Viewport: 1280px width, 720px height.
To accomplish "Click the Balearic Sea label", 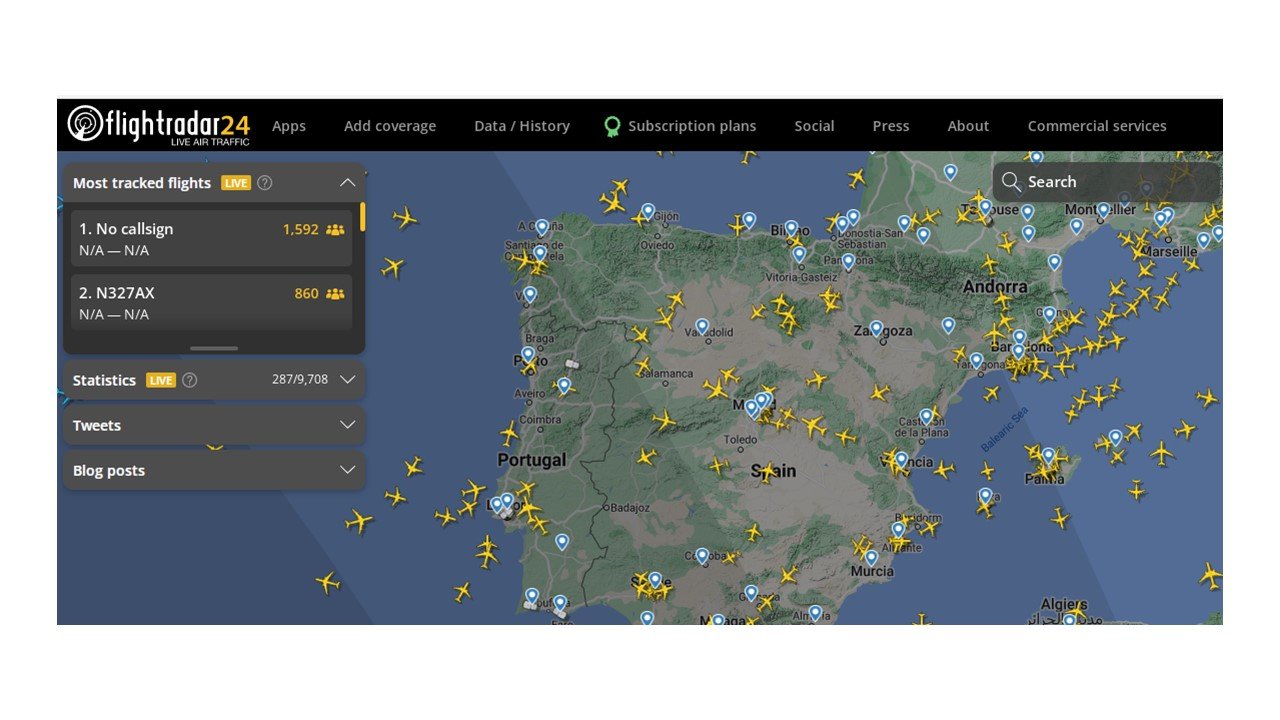I will click(1003, 430).
